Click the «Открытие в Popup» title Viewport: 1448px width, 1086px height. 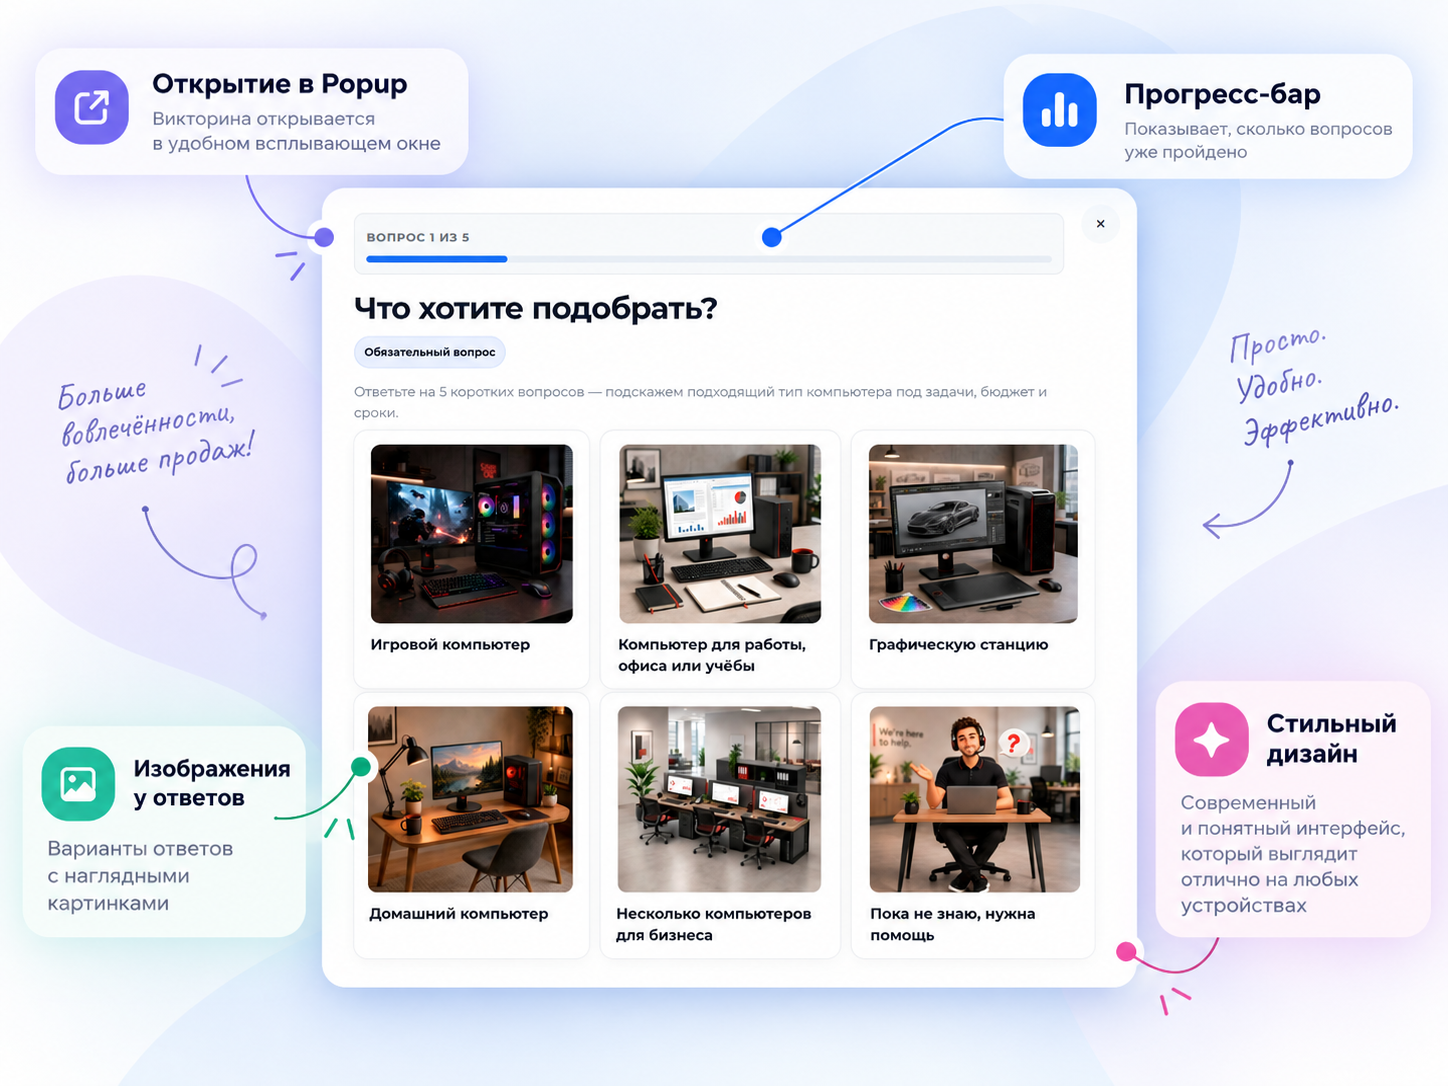click(280, 85)
